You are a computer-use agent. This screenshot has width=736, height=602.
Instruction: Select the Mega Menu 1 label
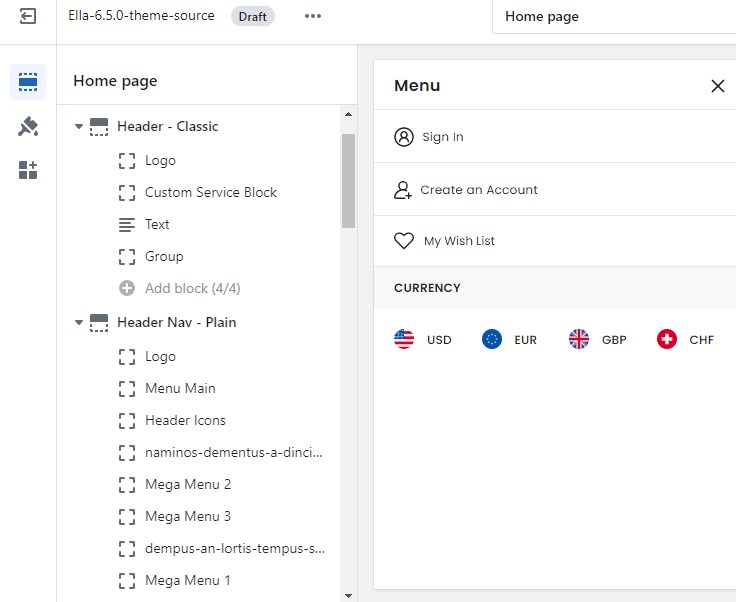[188, 580]
